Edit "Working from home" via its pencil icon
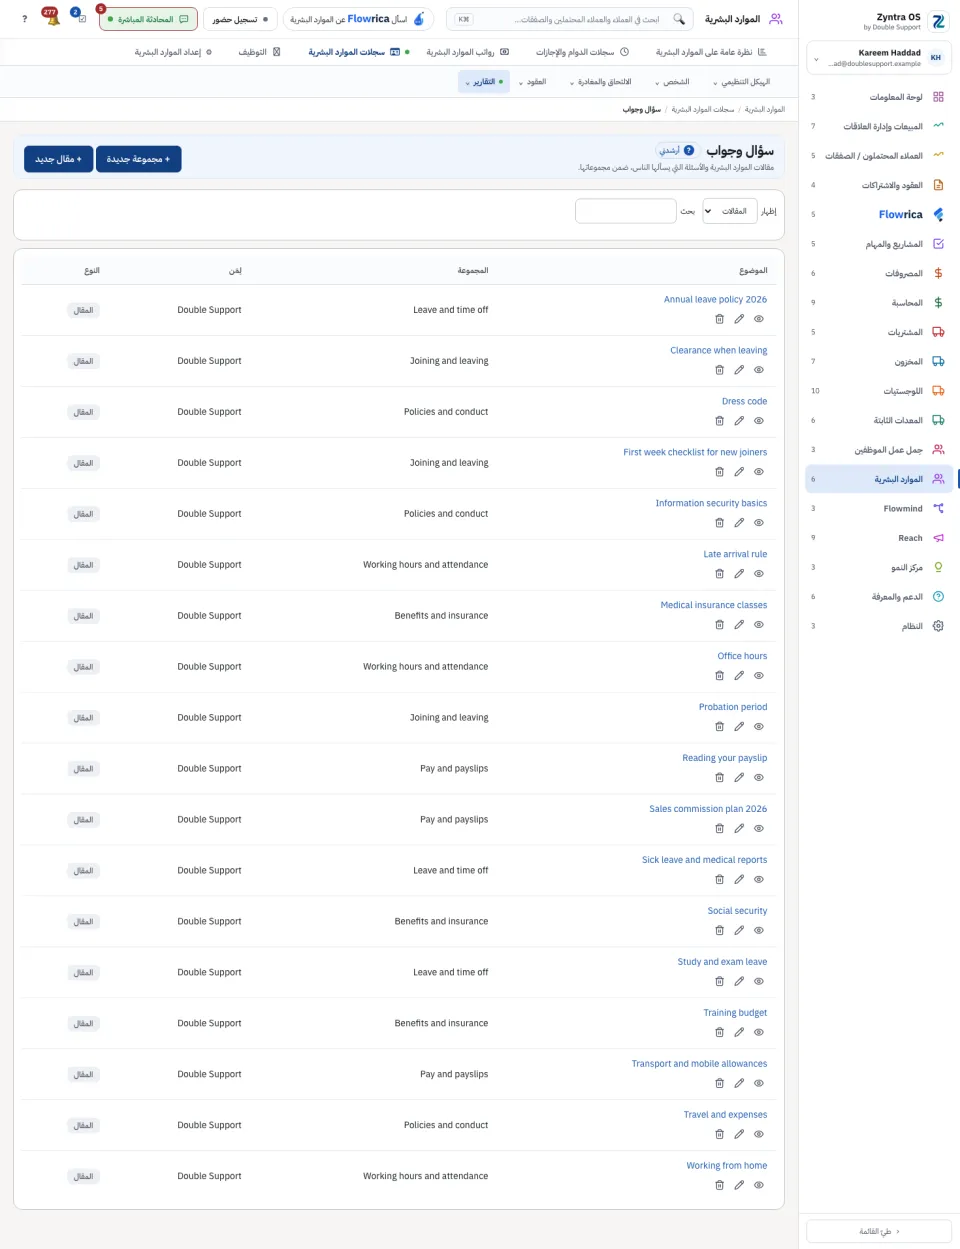The width and height of the screenshot is (960, 1249). point(739,1185)
